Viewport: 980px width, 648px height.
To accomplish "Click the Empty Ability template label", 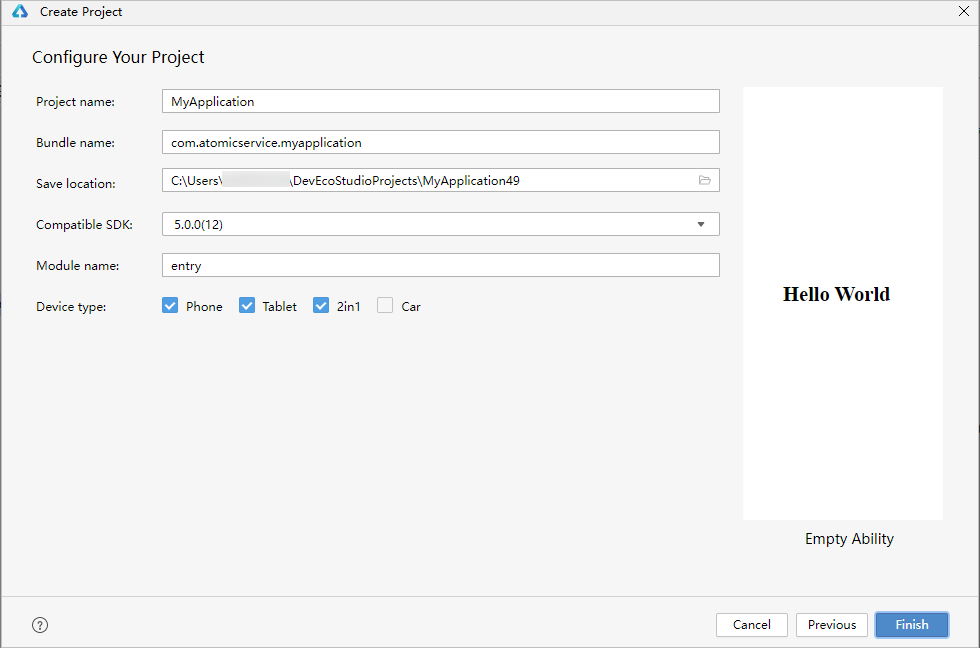I will pos(849,539).
